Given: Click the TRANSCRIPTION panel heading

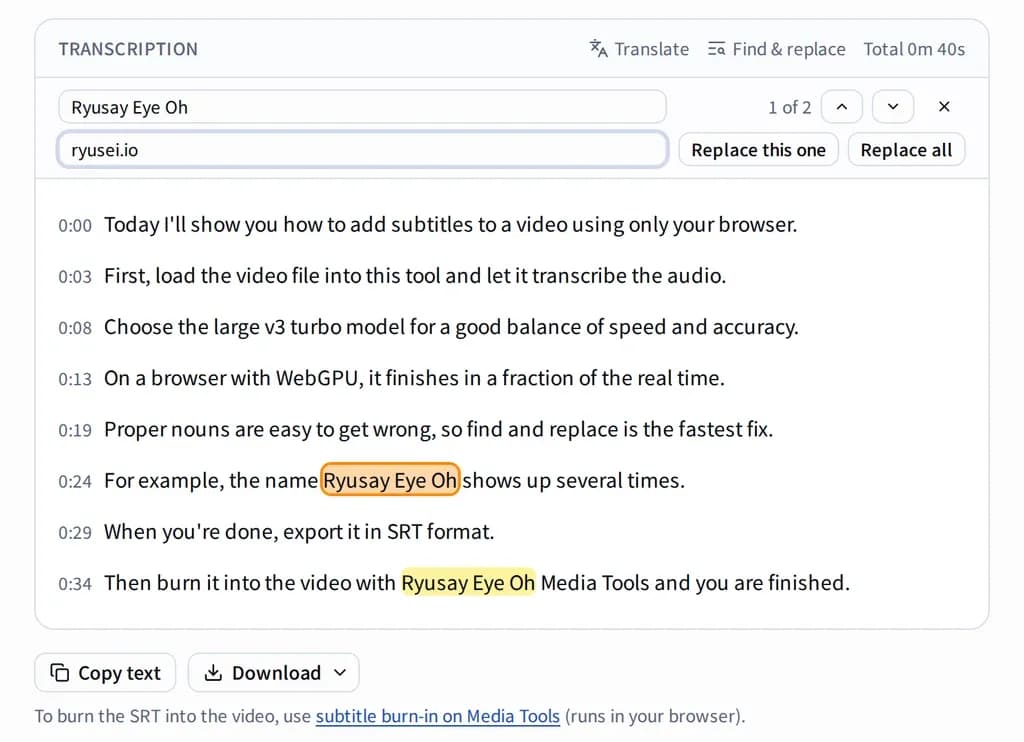Looking at the screenshot, I should (x=128, y=49).
